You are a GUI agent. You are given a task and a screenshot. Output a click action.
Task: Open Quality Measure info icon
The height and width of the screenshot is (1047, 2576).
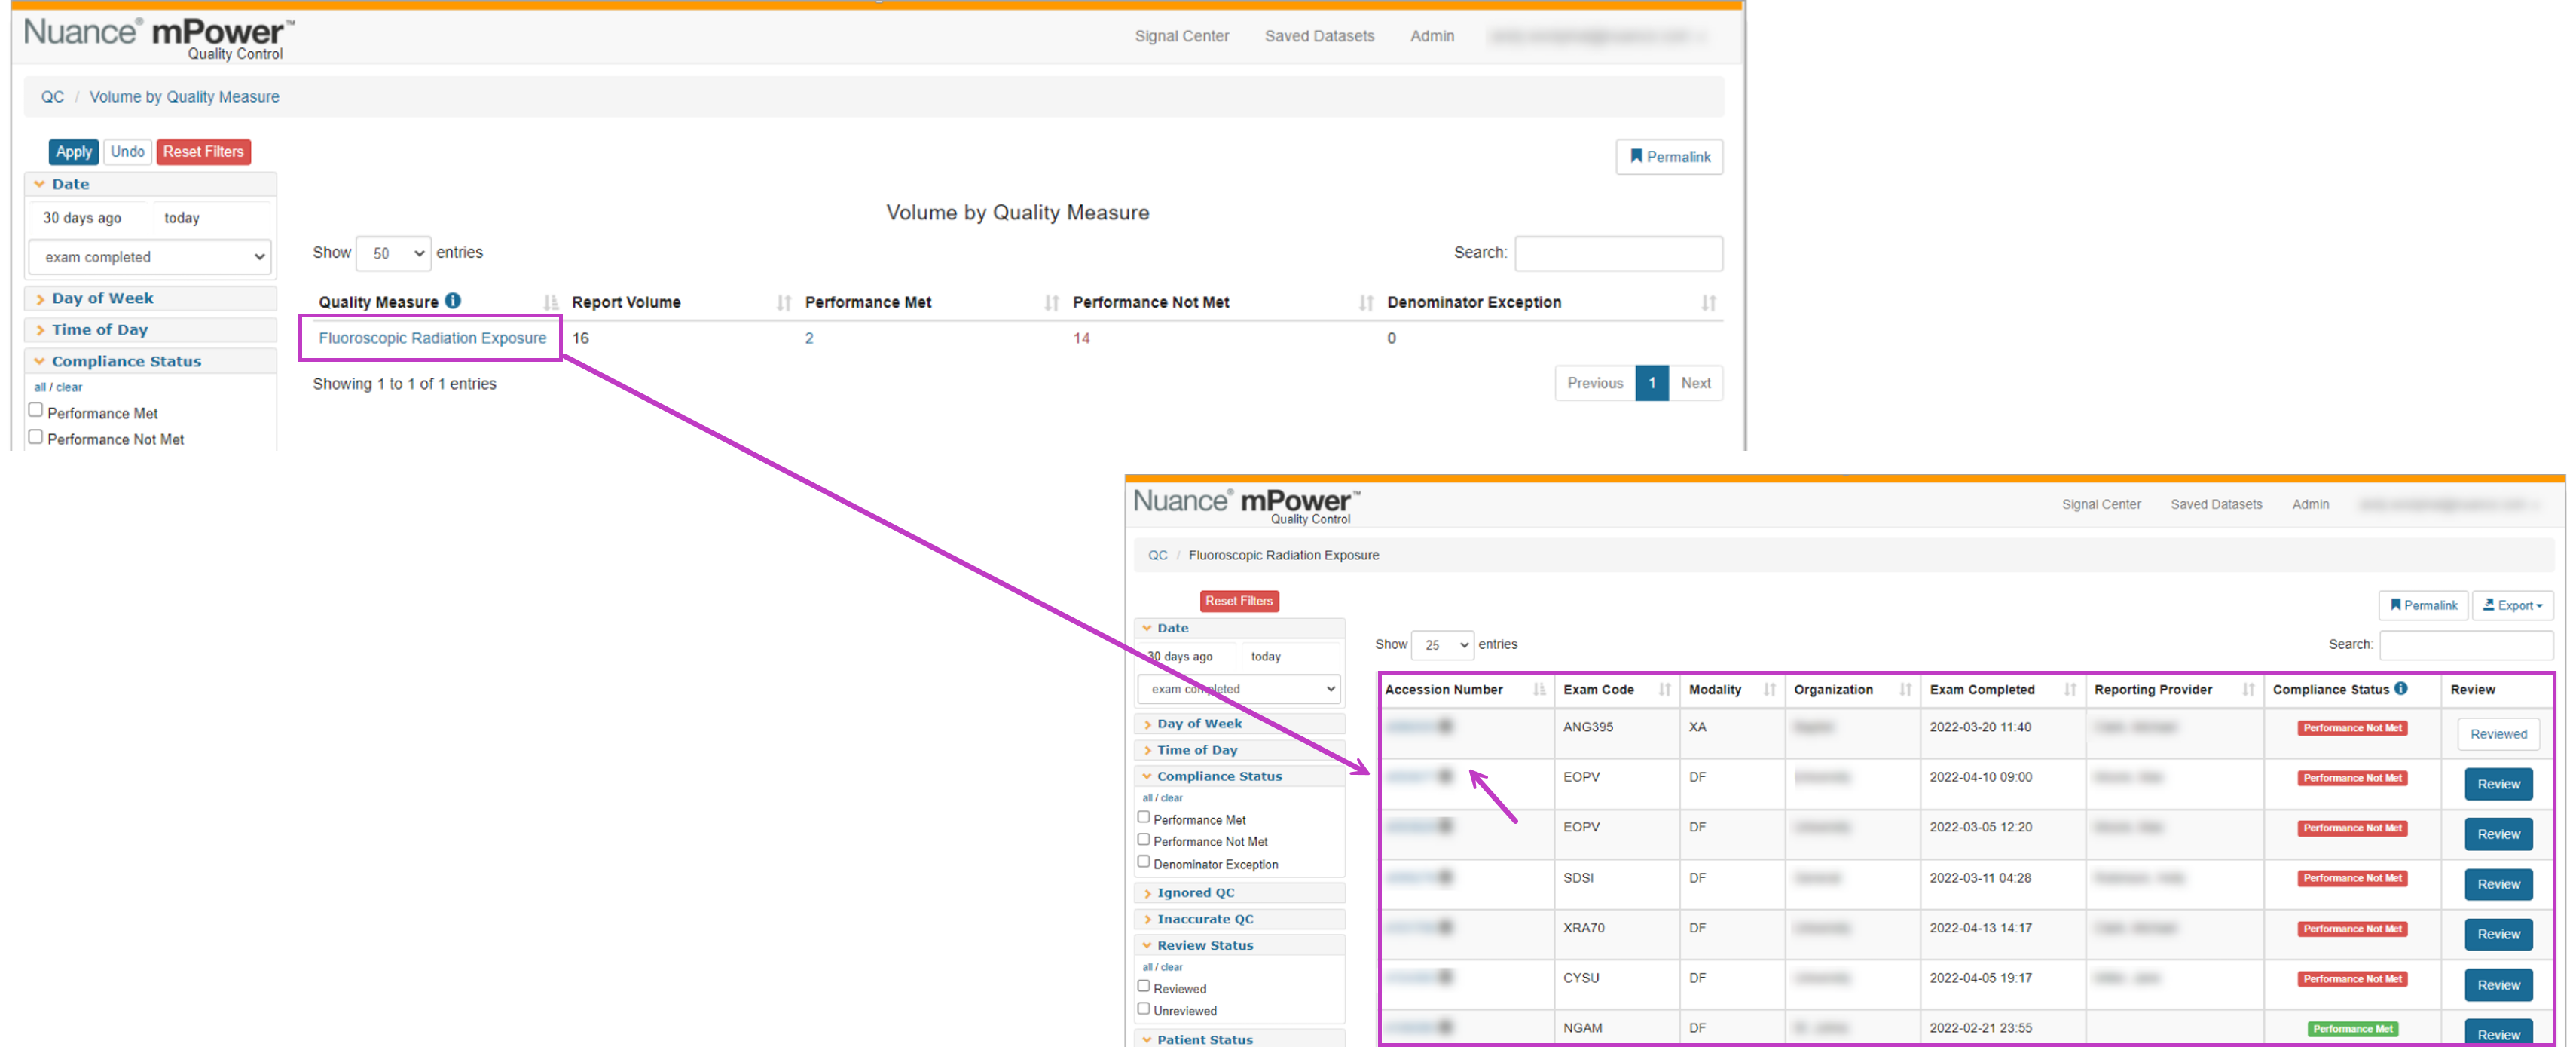pos(453,301)
